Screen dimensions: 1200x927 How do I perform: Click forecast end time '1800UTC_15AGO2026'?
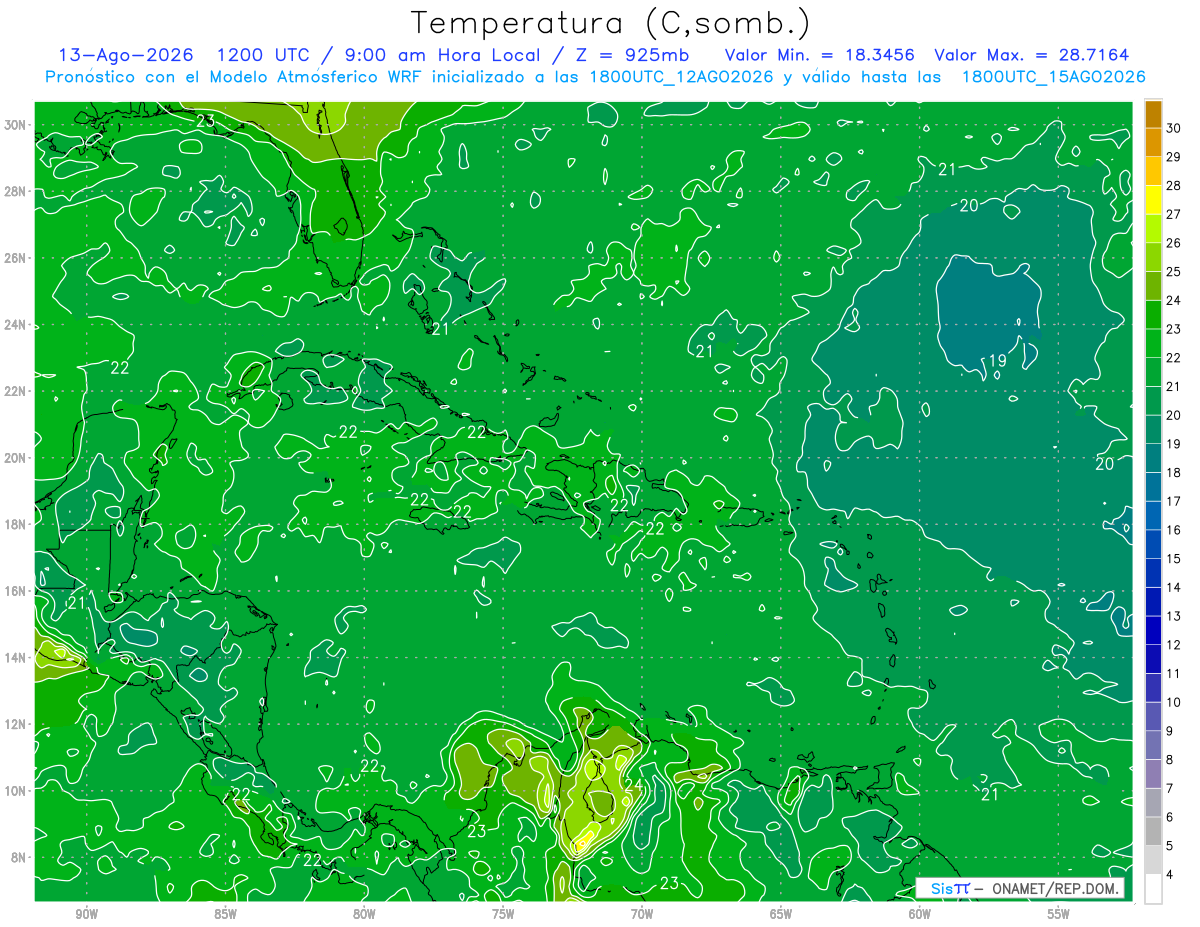pos(1053,77)
